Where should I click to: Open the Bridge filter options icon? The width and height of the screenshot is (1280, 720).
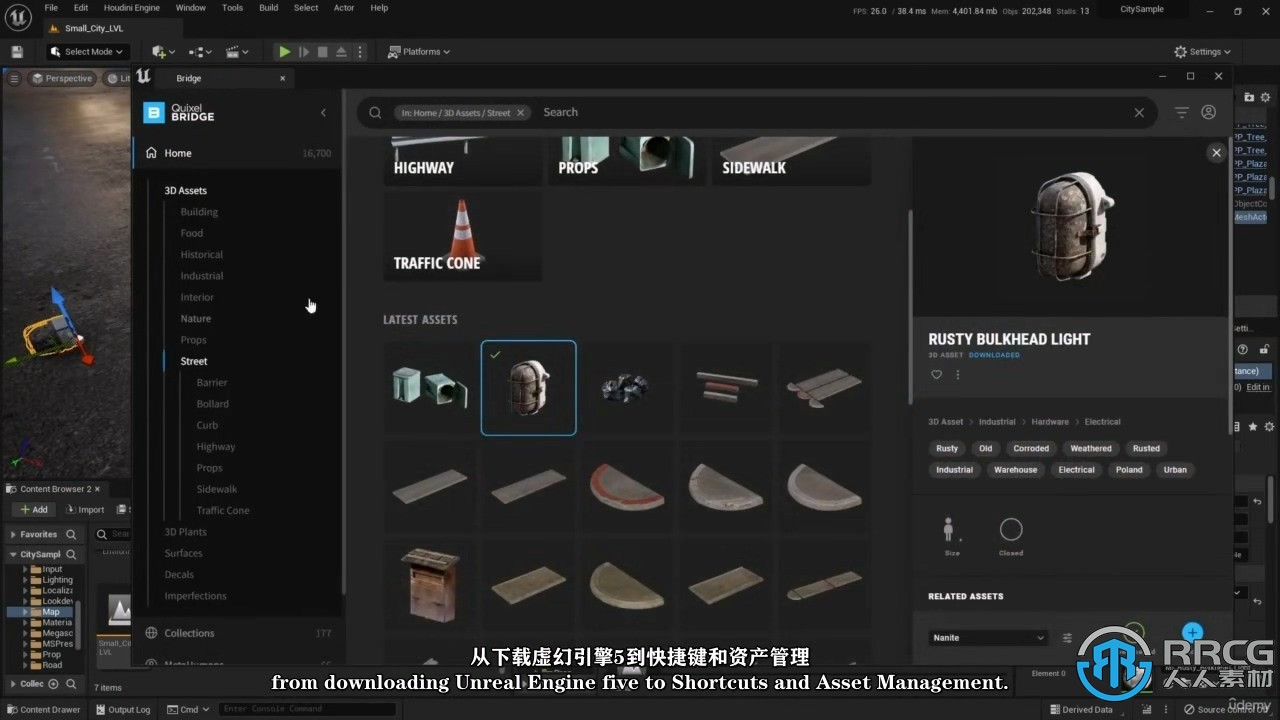coord(1182,113)
